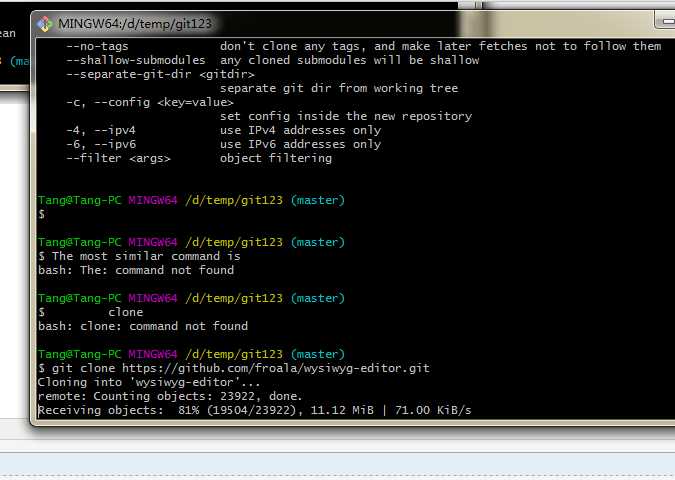675x480 pixels.
Task: Click 'remote: Counting objects: 23922, done.' line
Action: 170,396
